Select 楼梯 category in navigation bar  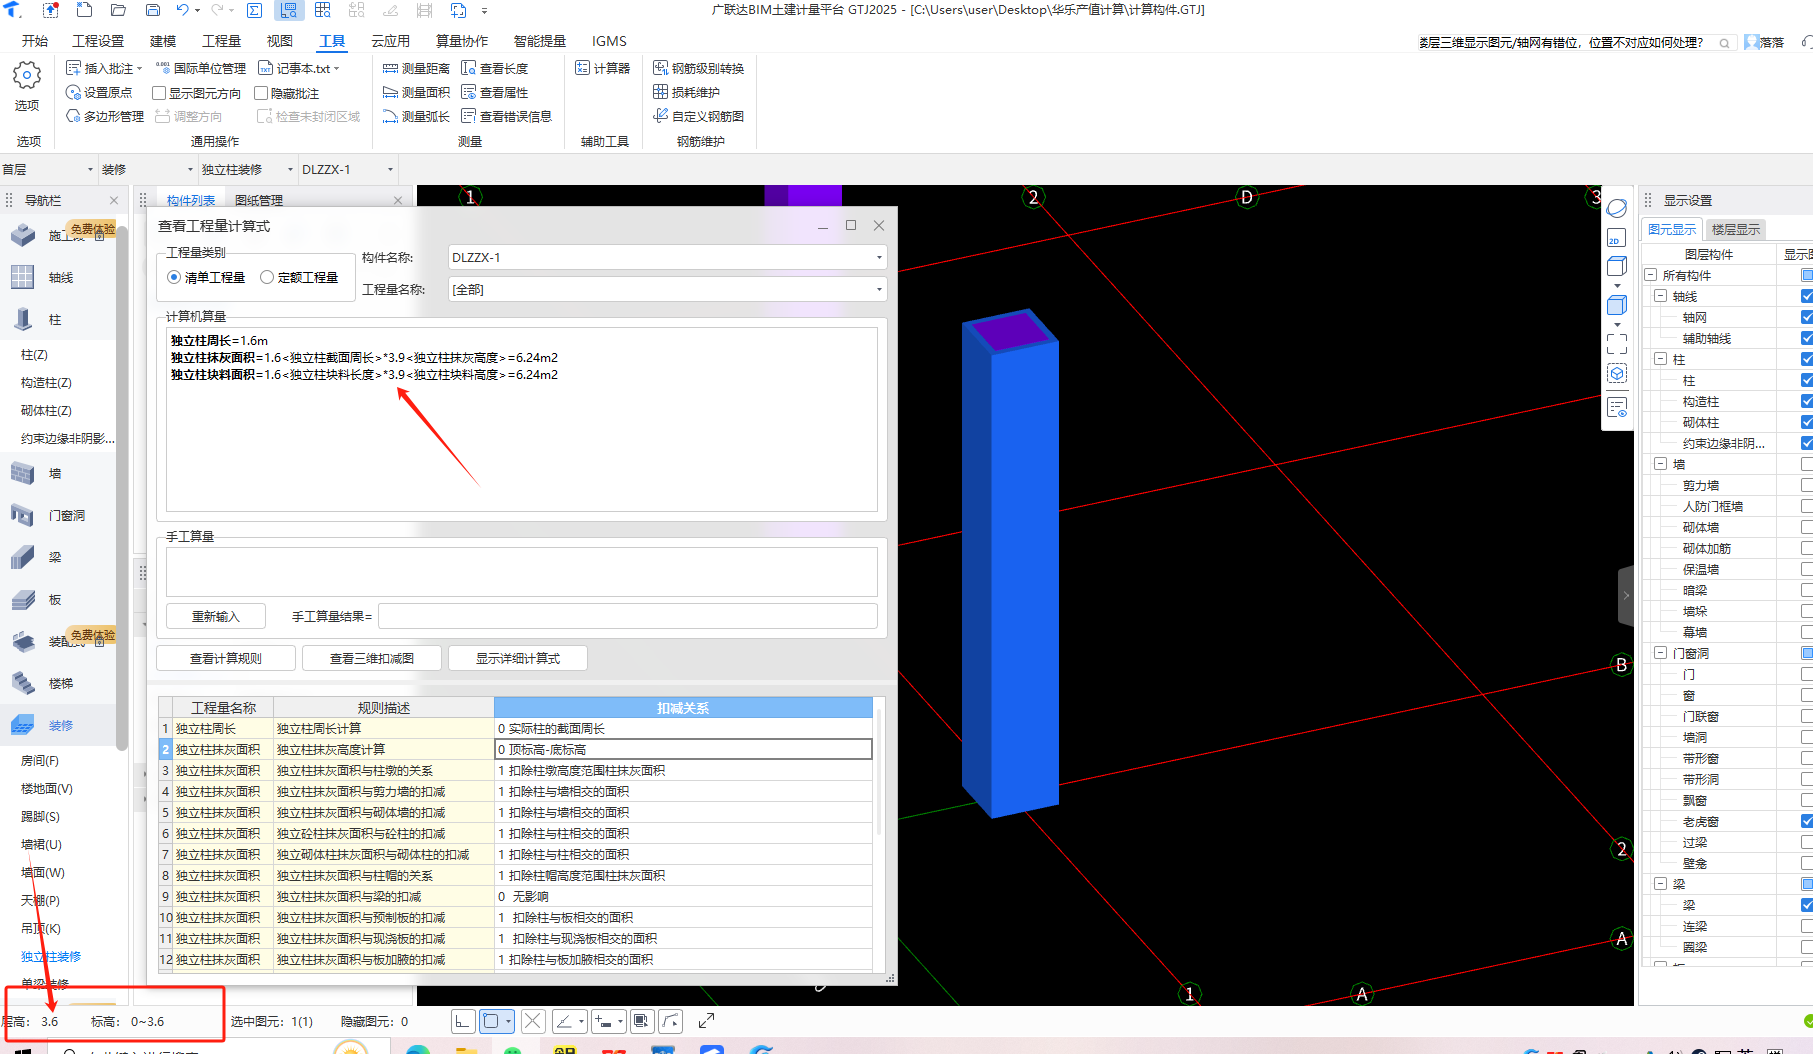tap(60, 683)
